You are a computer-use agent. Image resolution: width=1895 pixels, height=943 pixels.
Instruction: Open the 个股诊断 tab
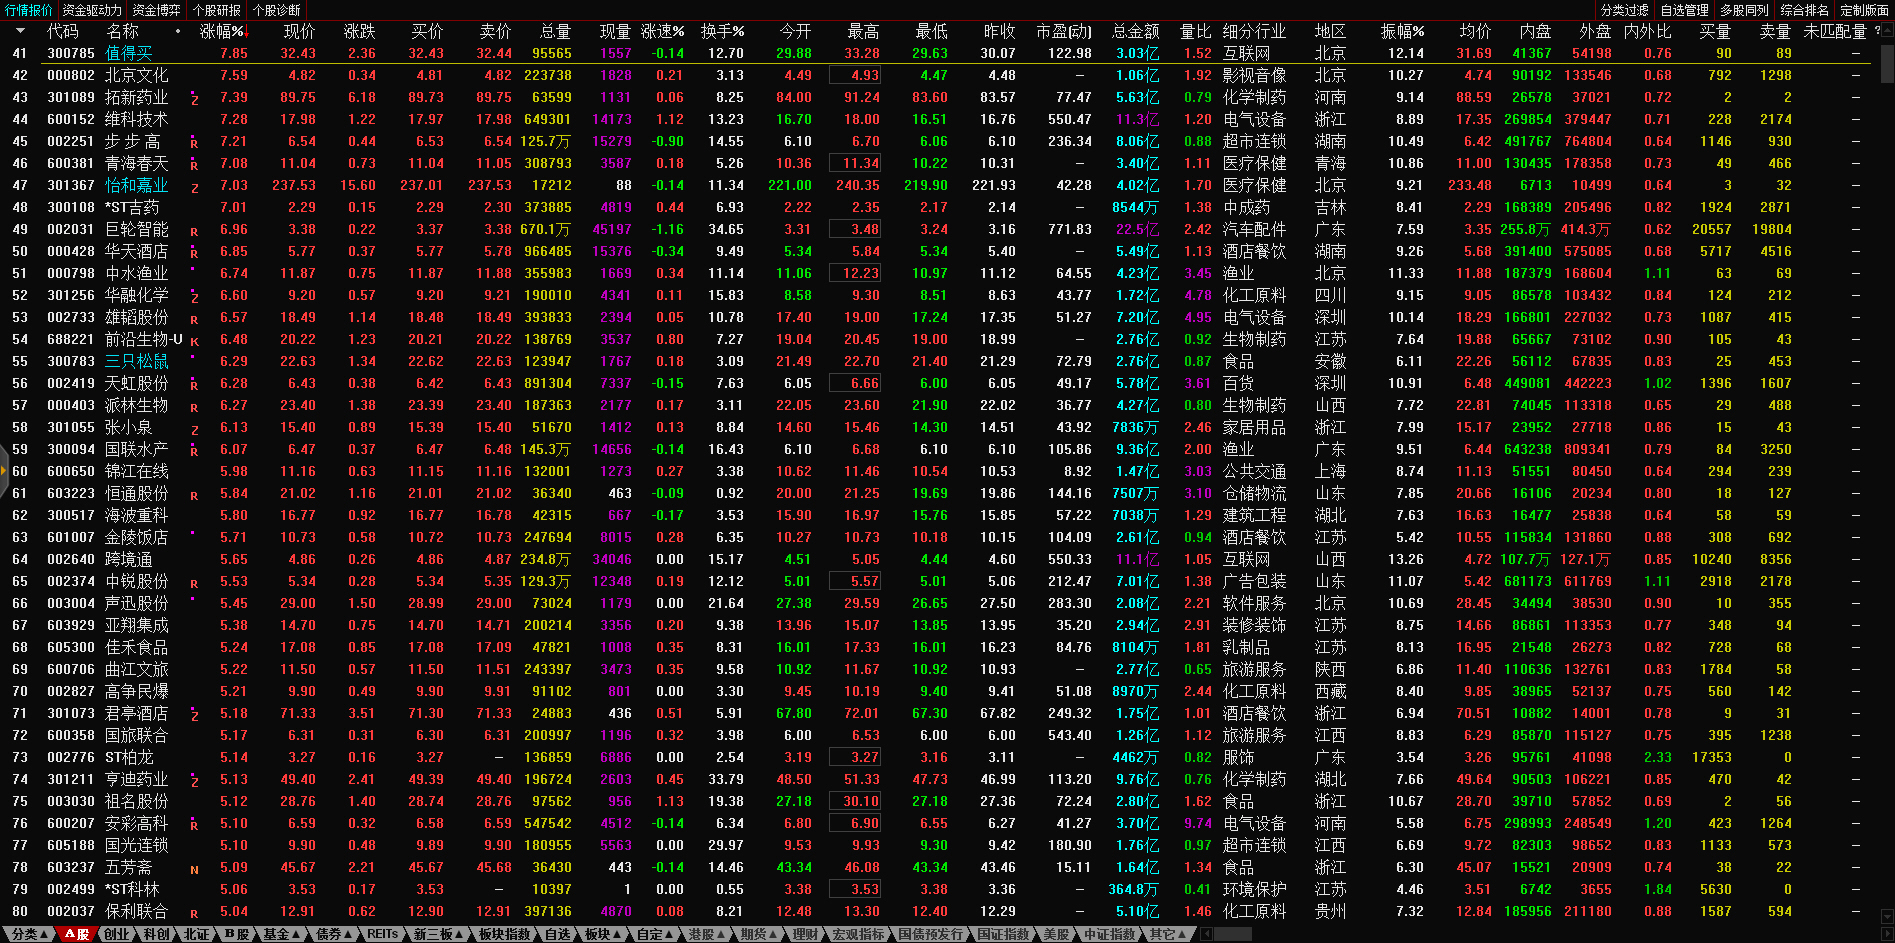(277, 10)
